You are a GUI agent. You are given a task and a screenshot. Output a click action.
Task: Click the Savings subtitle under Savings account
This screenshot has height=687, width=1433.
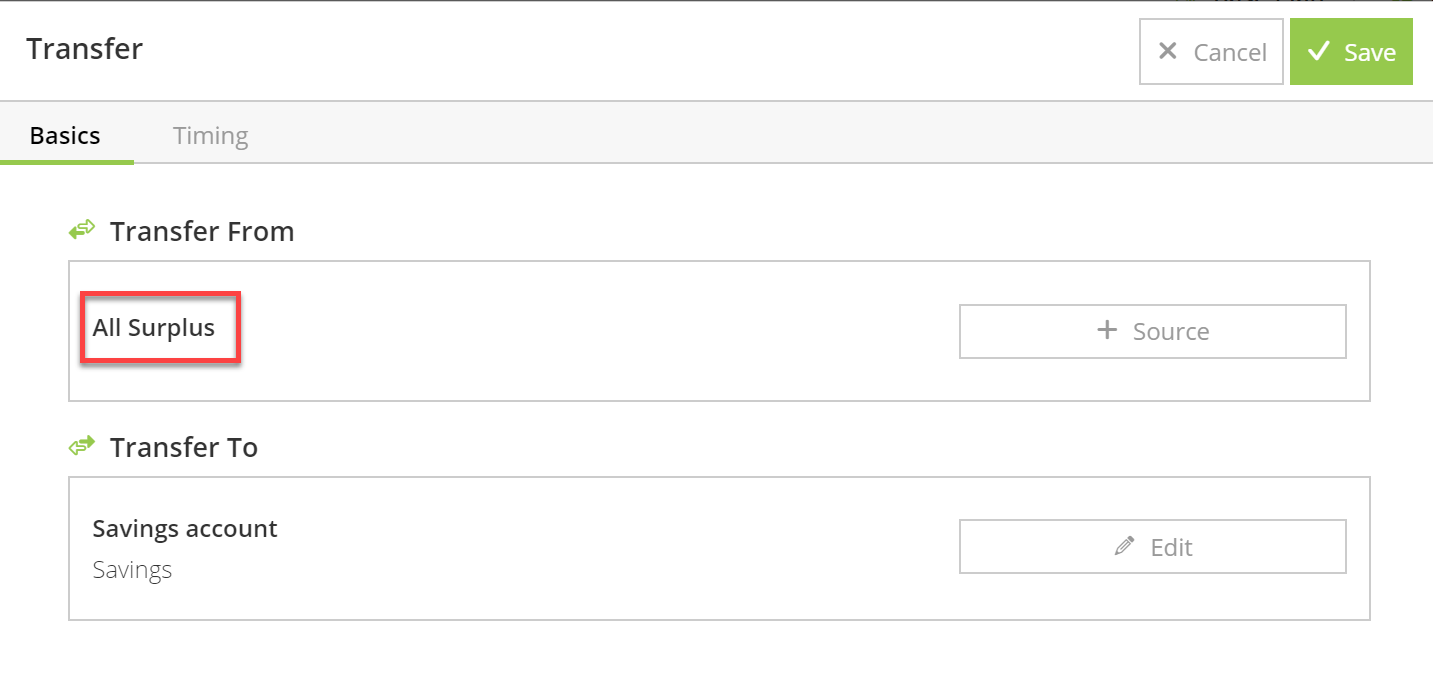[132, 570]
